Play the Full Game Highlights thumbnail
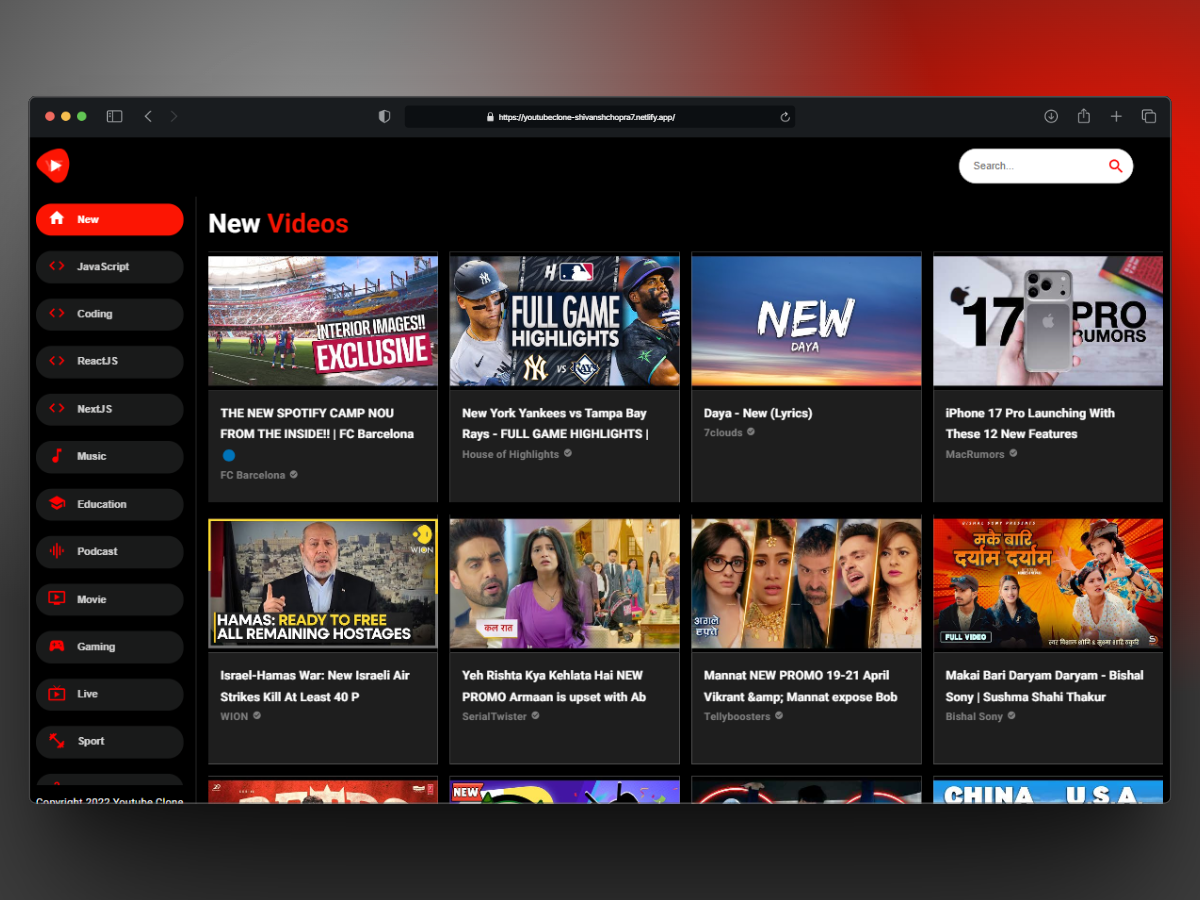1200x900 pixels. (x=565, y=321)
